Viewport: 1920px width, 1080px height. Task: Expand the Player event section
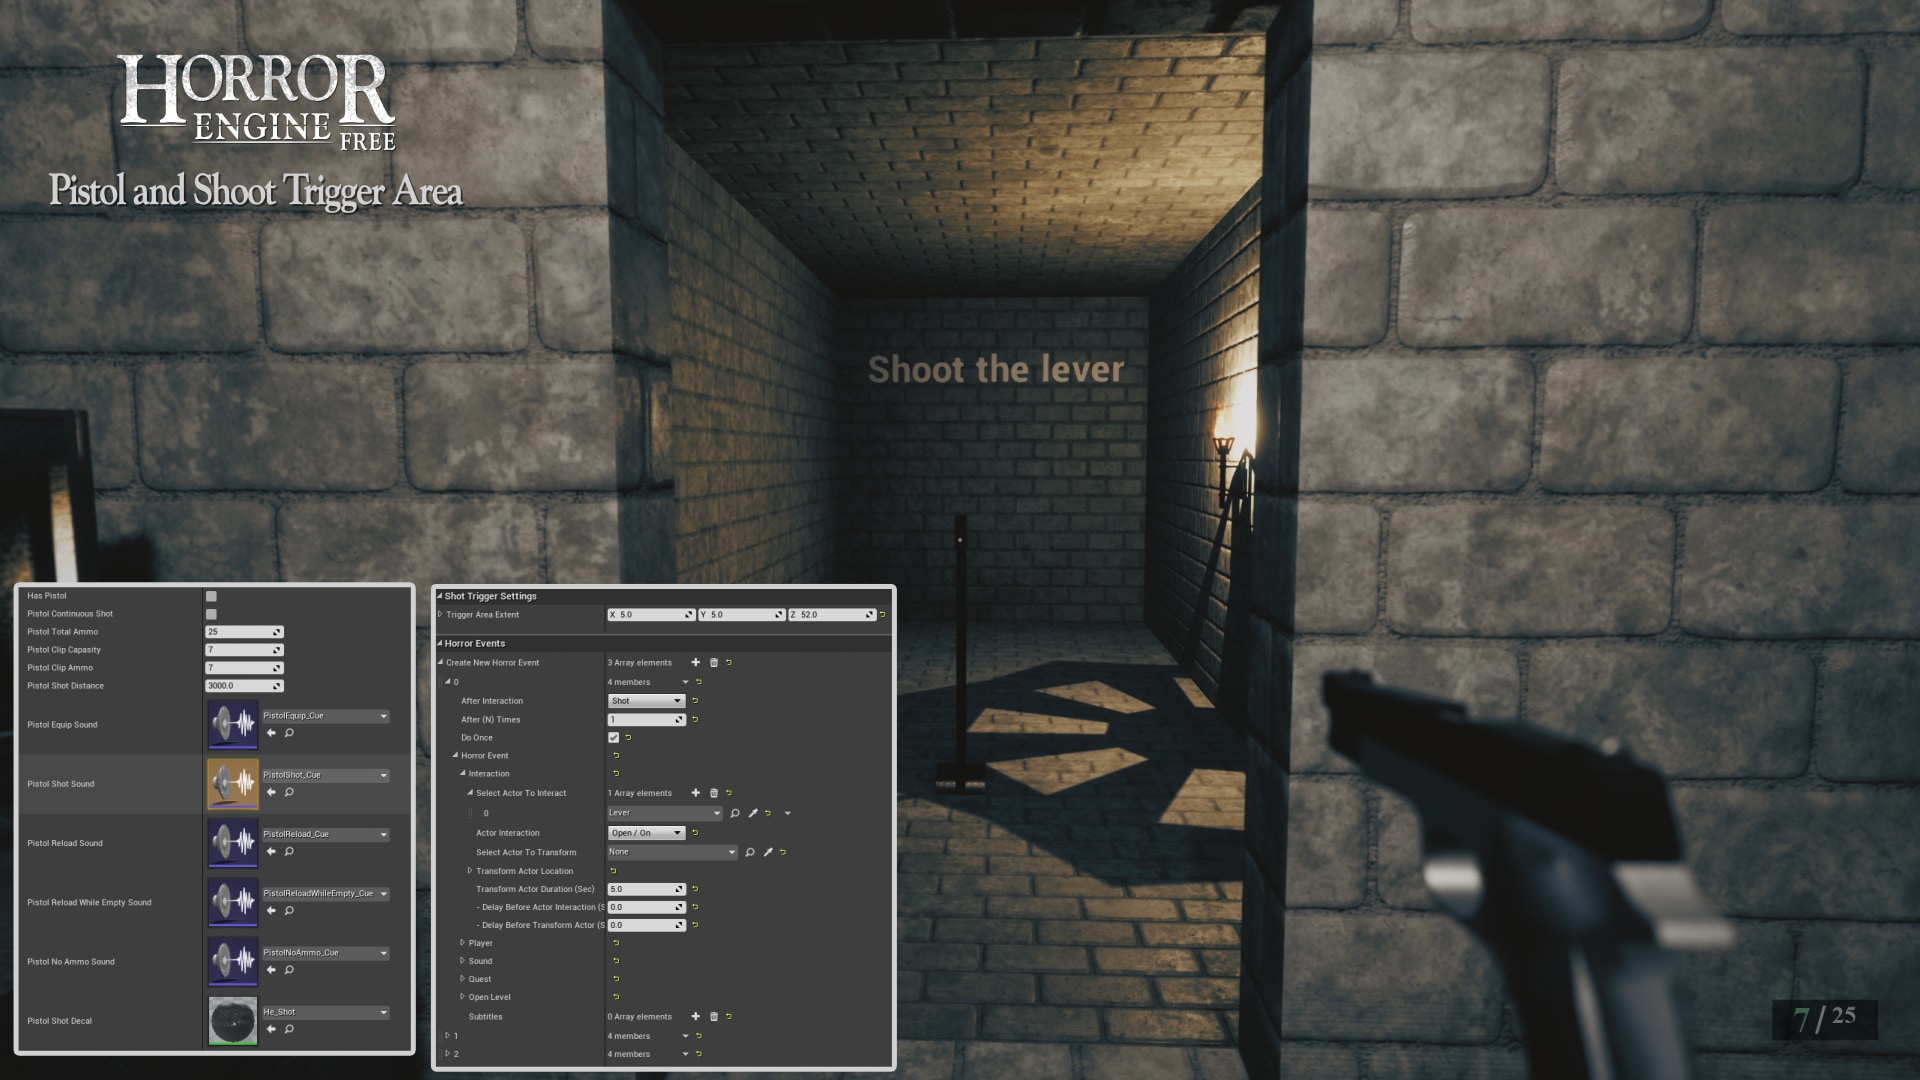(461, 942)
